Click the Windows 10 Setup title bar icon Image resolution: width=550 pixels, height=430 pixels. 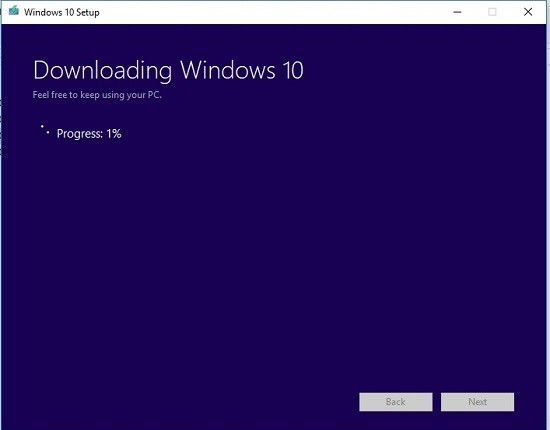coord(14,11)
